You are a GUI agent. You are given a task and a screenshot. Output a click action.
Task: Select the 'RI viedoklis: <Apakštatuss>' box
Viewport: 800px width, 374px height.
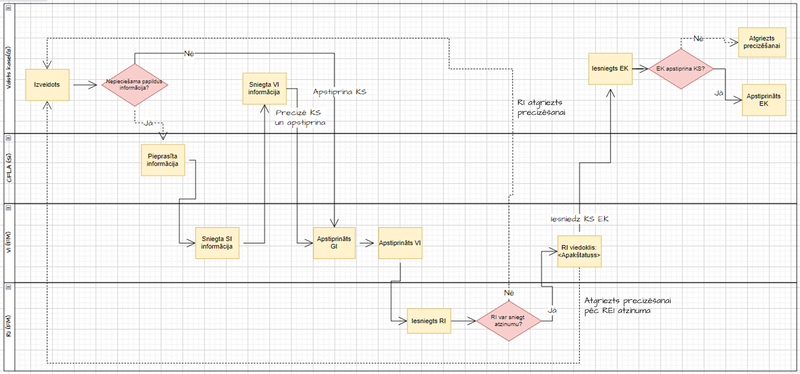(580, 251)
